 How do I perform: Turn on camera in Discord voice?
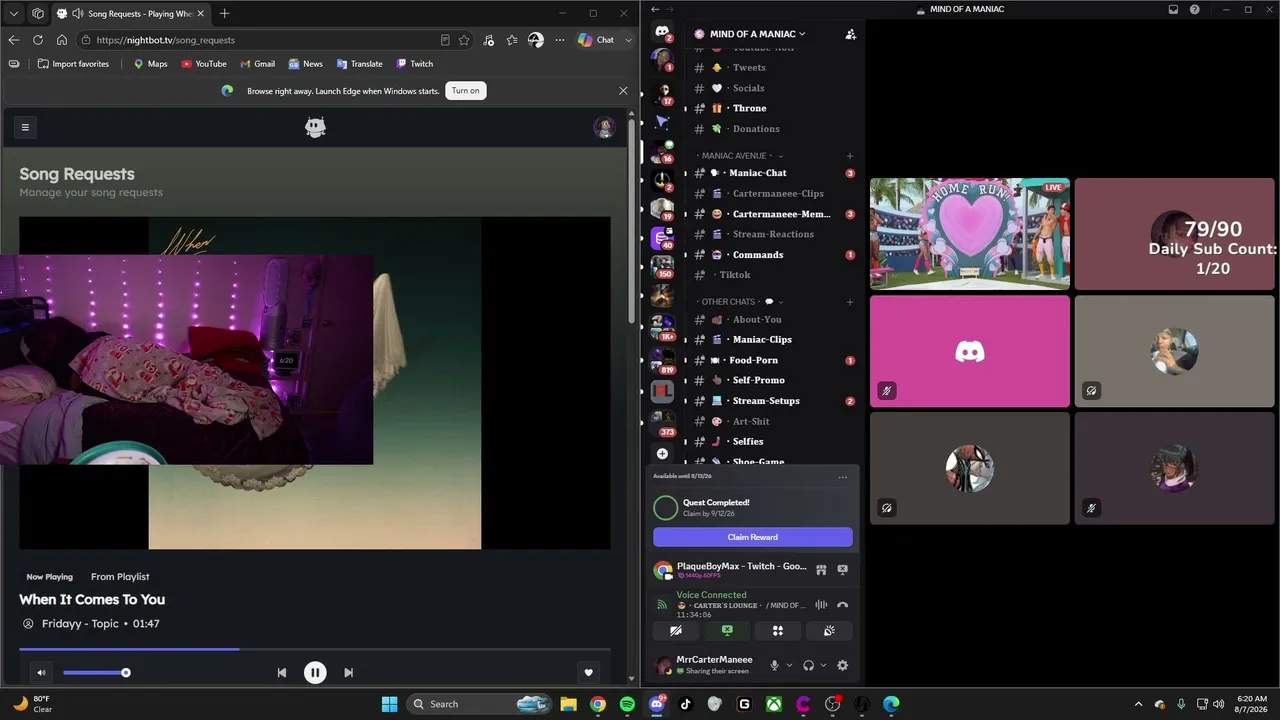click(x=676, y=631)
